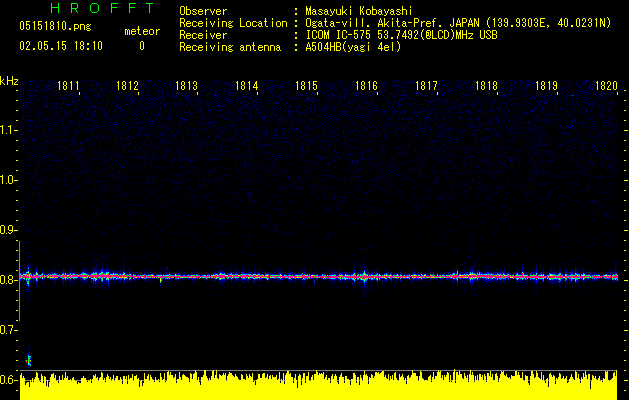
Task: Click the 0.6 kHz frequency label
Action: pyautogui.click(x=8, y=380)
